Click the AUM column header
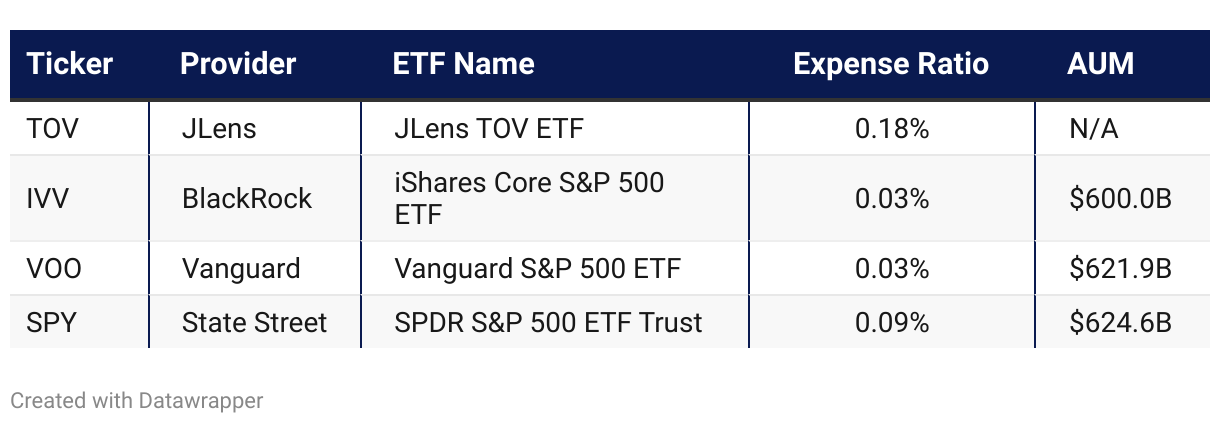The height and width of the screenshot is (424, 1220). pos(1101,65)
